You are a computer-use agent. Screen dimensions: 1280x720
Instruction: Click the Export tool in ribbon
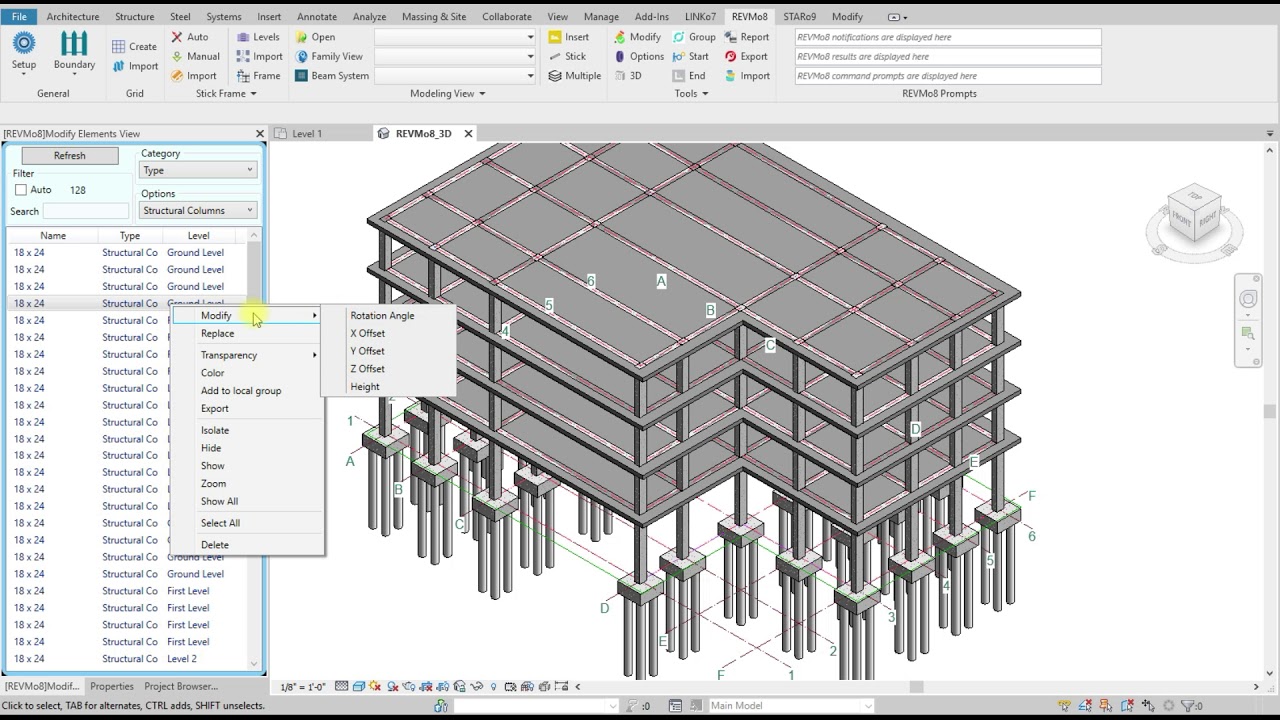point(746,56)
